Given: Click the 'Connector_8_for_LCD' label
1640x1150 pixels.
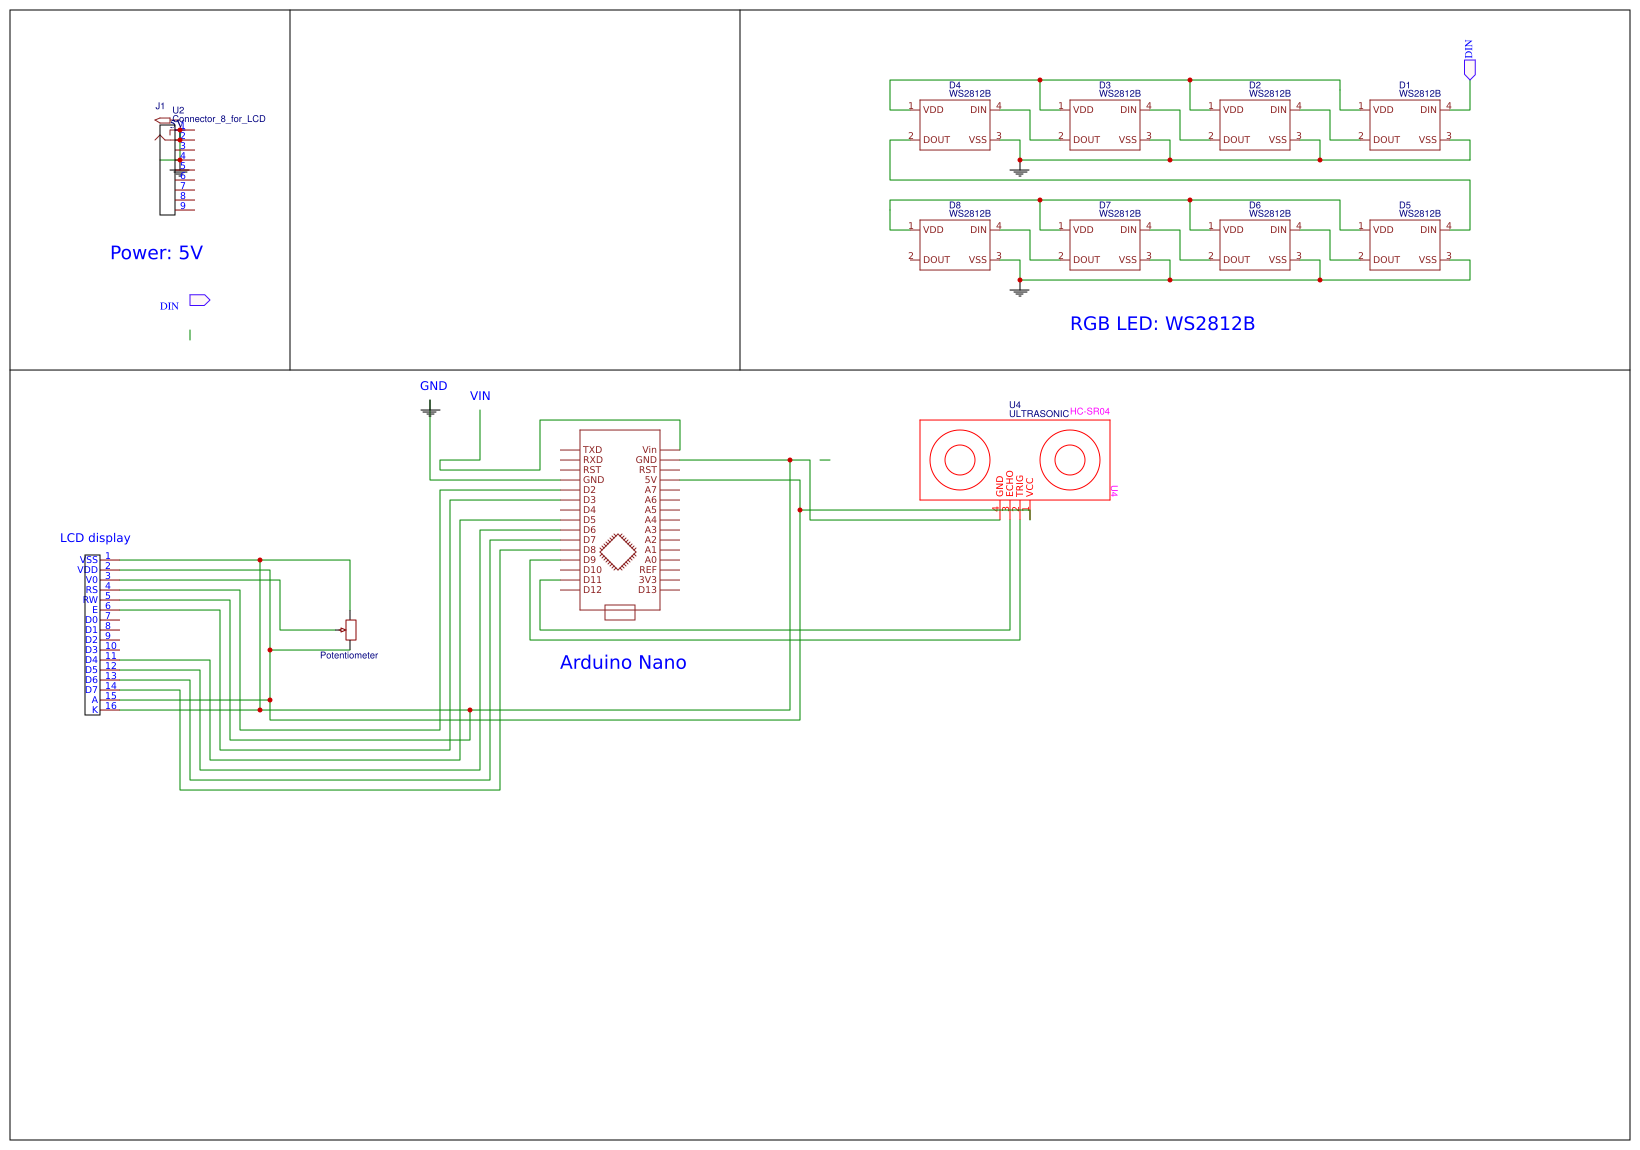Looking at the screenshot, I should click(219, 119).
